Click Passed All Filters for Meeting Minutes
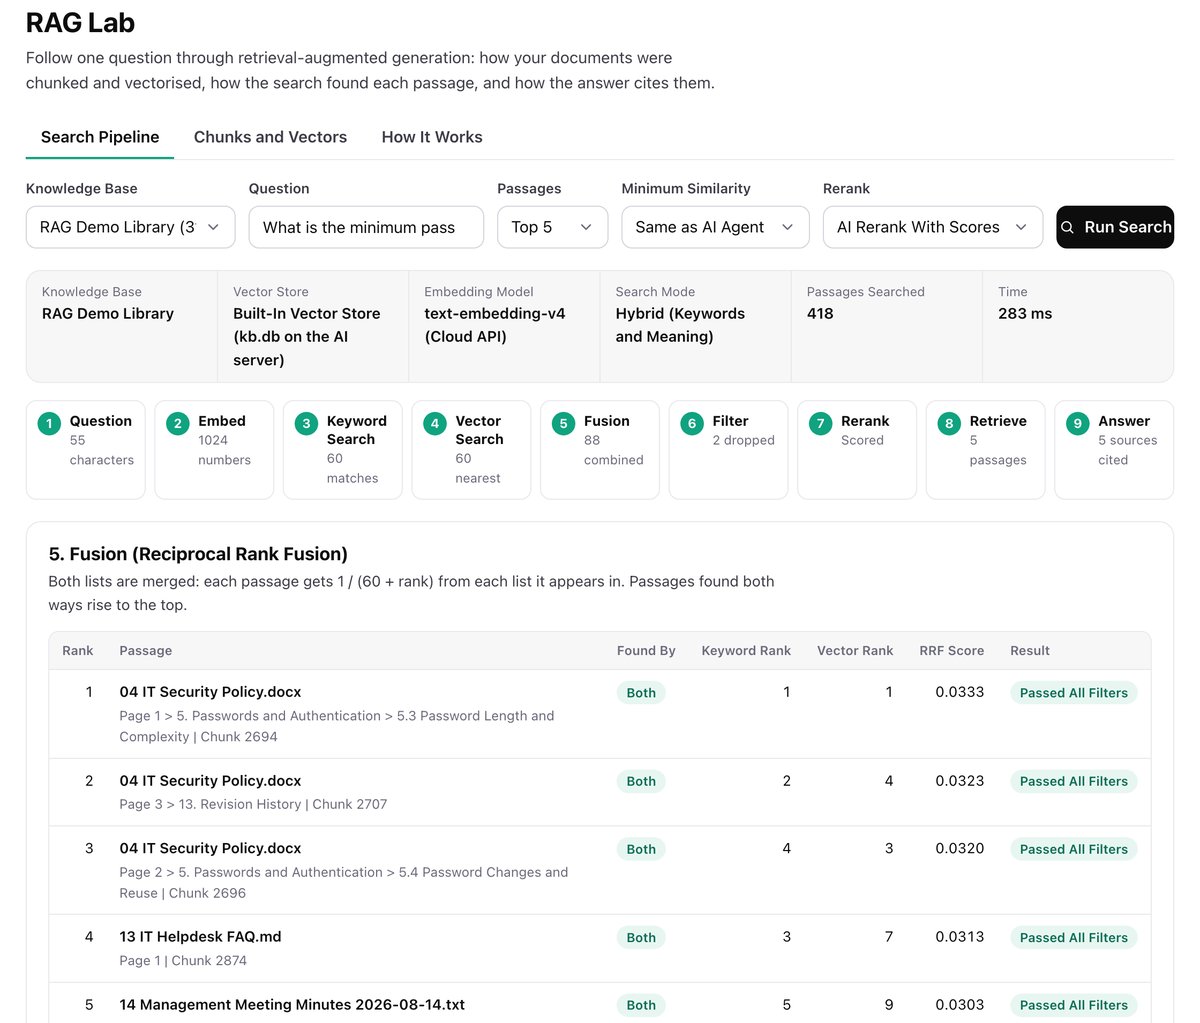This screenshot has width=1200, height=1023. pos(1074,1005)
